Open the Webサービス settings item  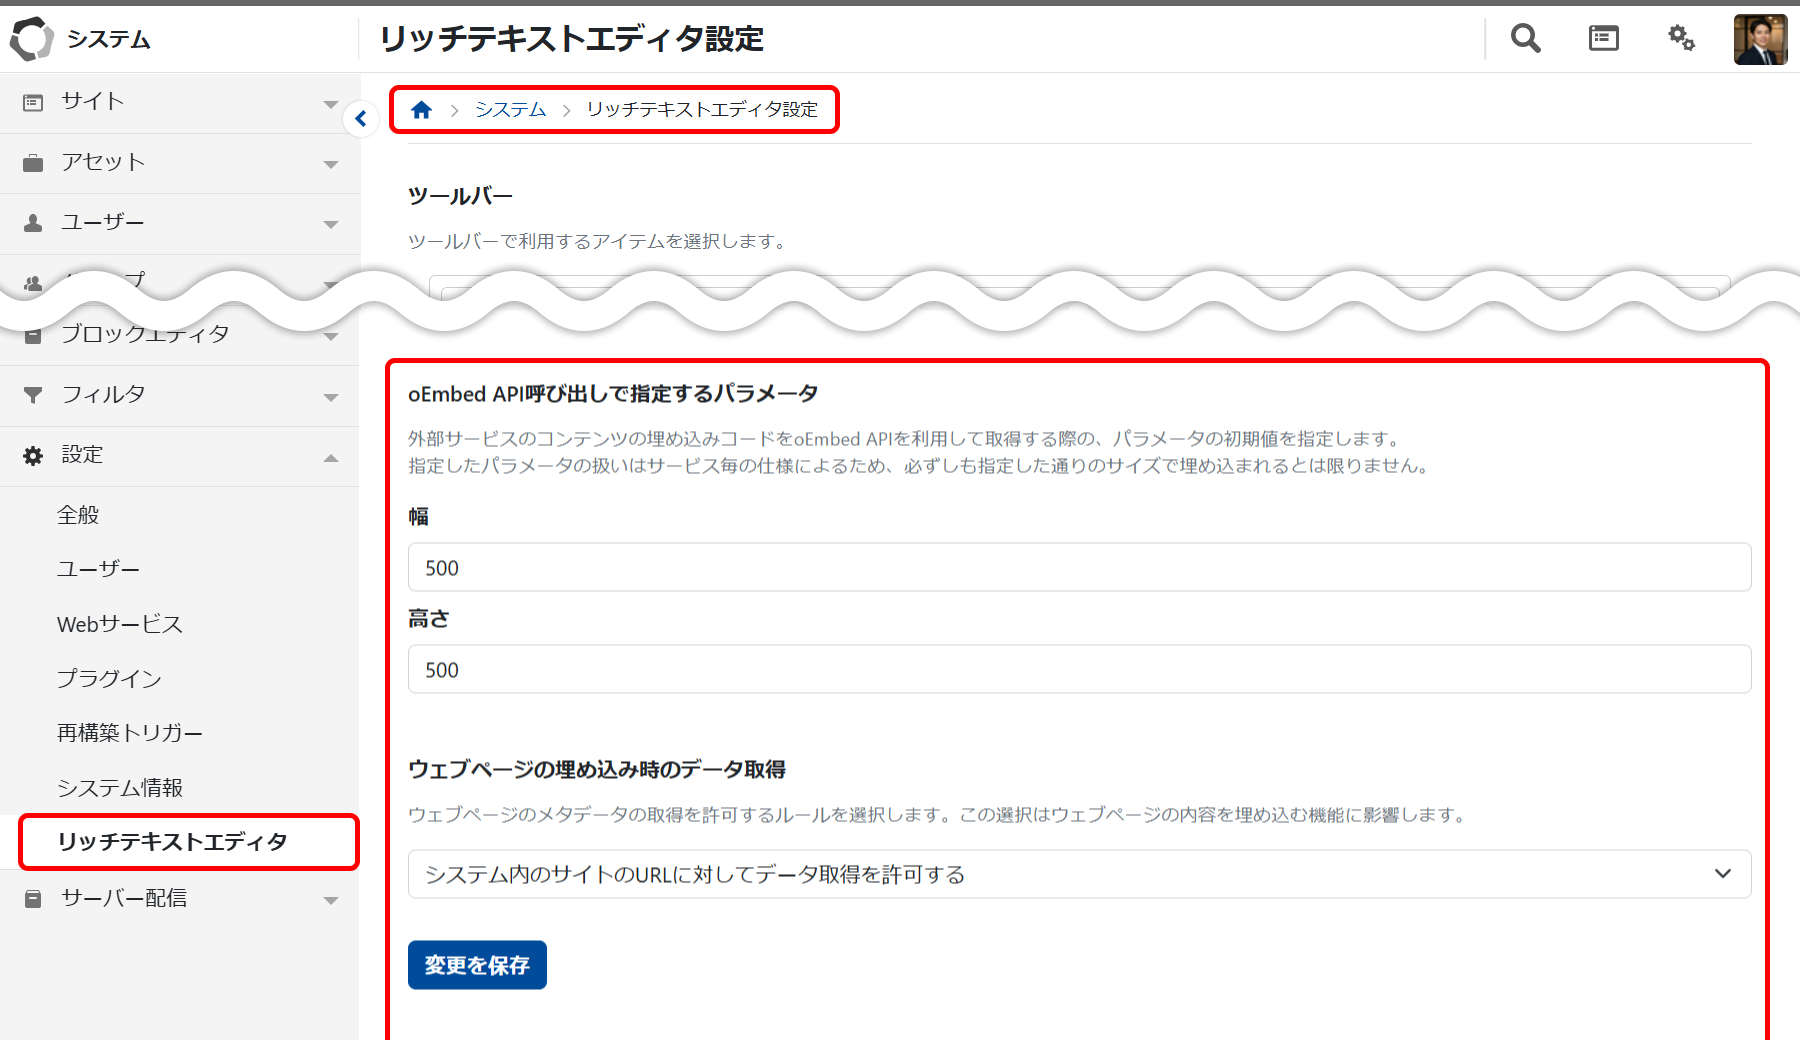pos(120,625)
